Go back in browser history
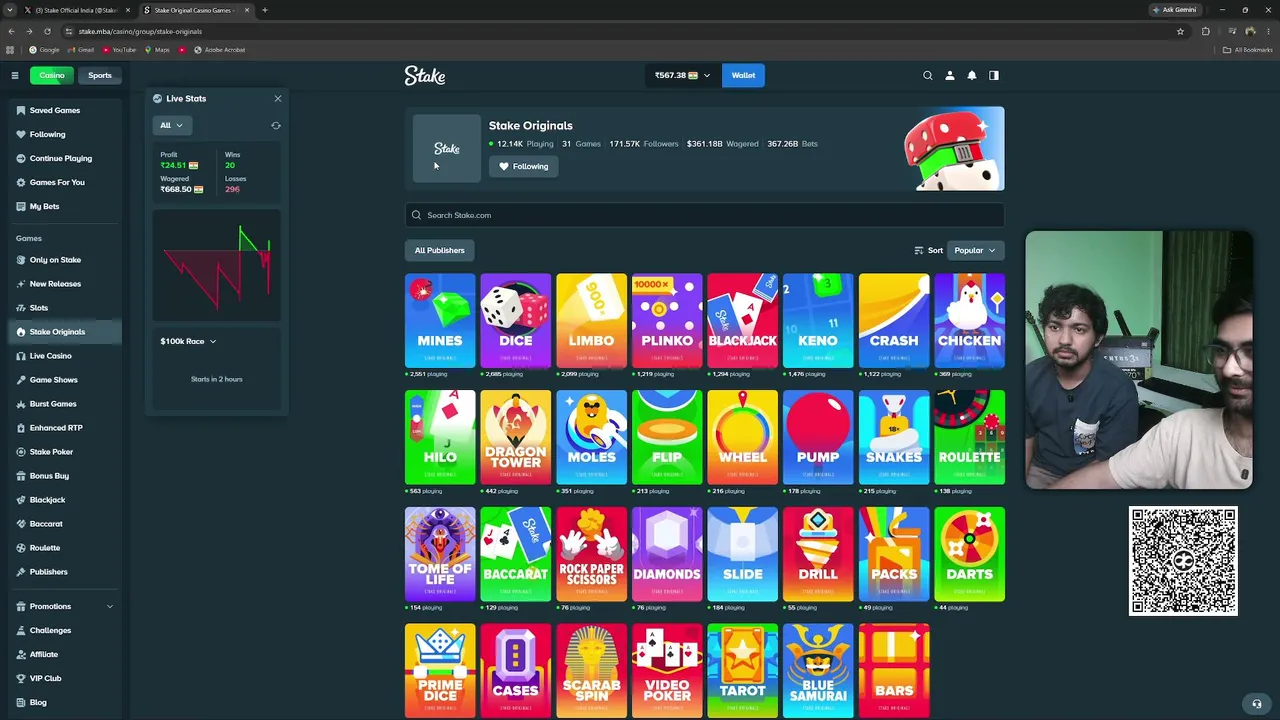 [x=11, y=31]
